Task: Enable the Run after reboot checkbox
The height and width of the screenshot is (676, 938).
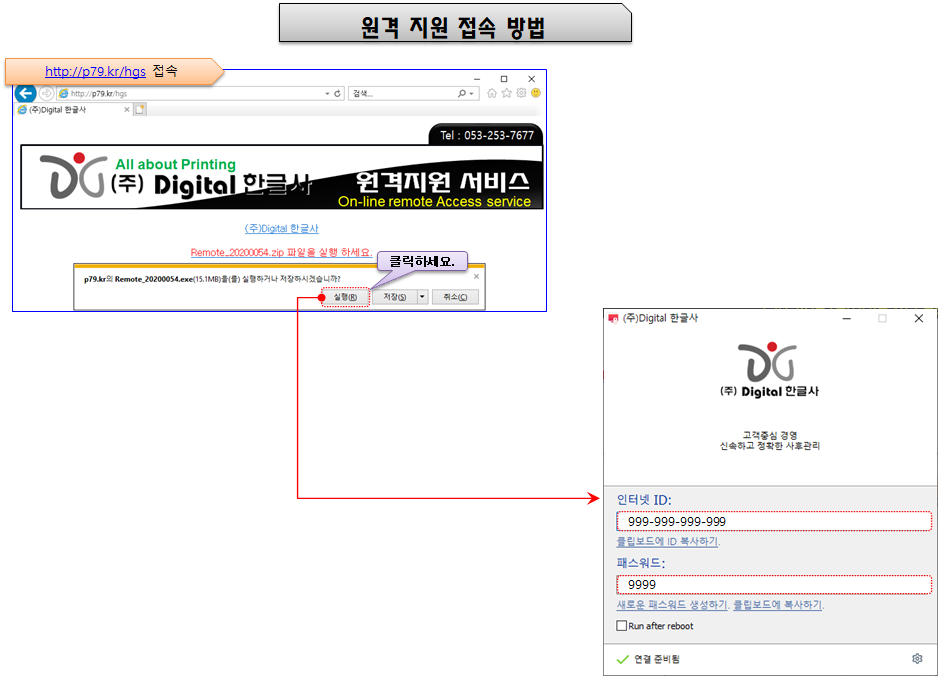Action: coord(622,626)
